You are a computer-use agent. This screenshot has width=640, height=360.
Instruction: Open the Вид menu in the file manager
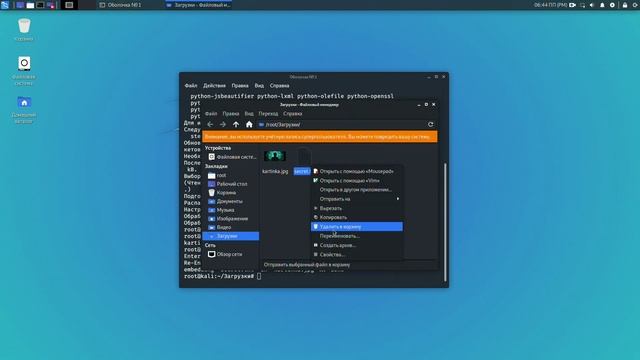tap(249, 113)
